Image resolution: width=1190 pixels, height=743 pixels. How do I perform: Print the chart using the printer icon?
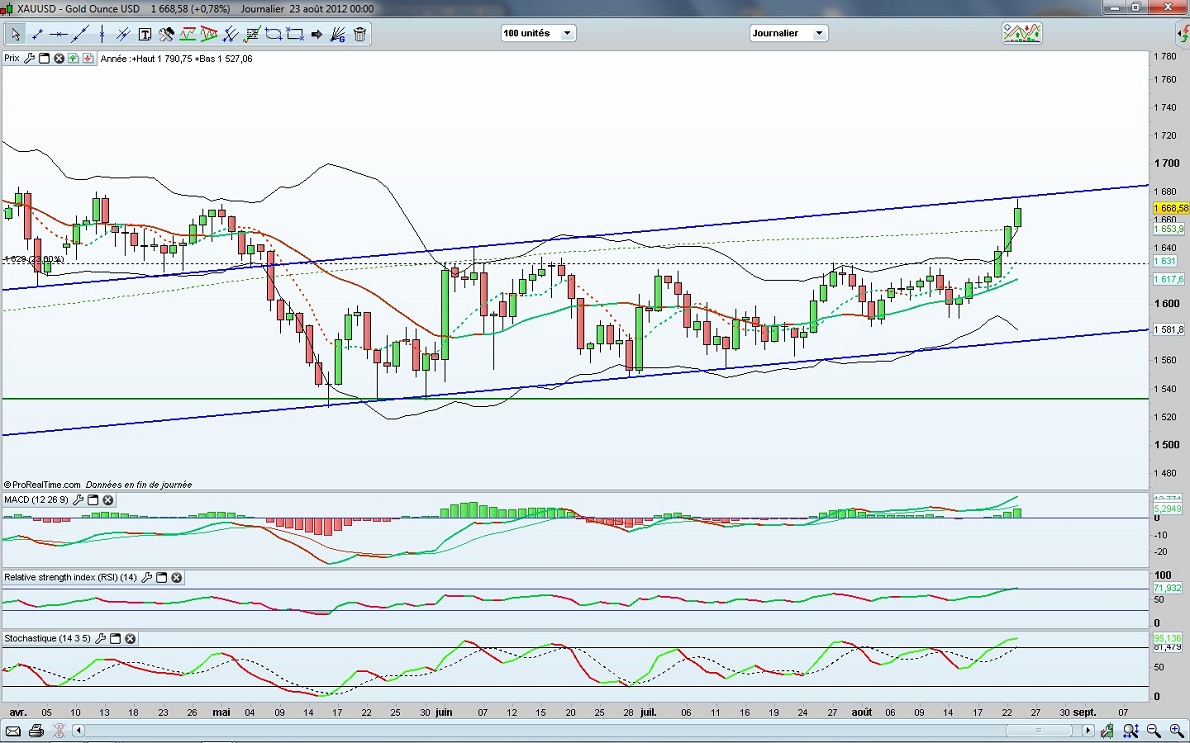36,731
